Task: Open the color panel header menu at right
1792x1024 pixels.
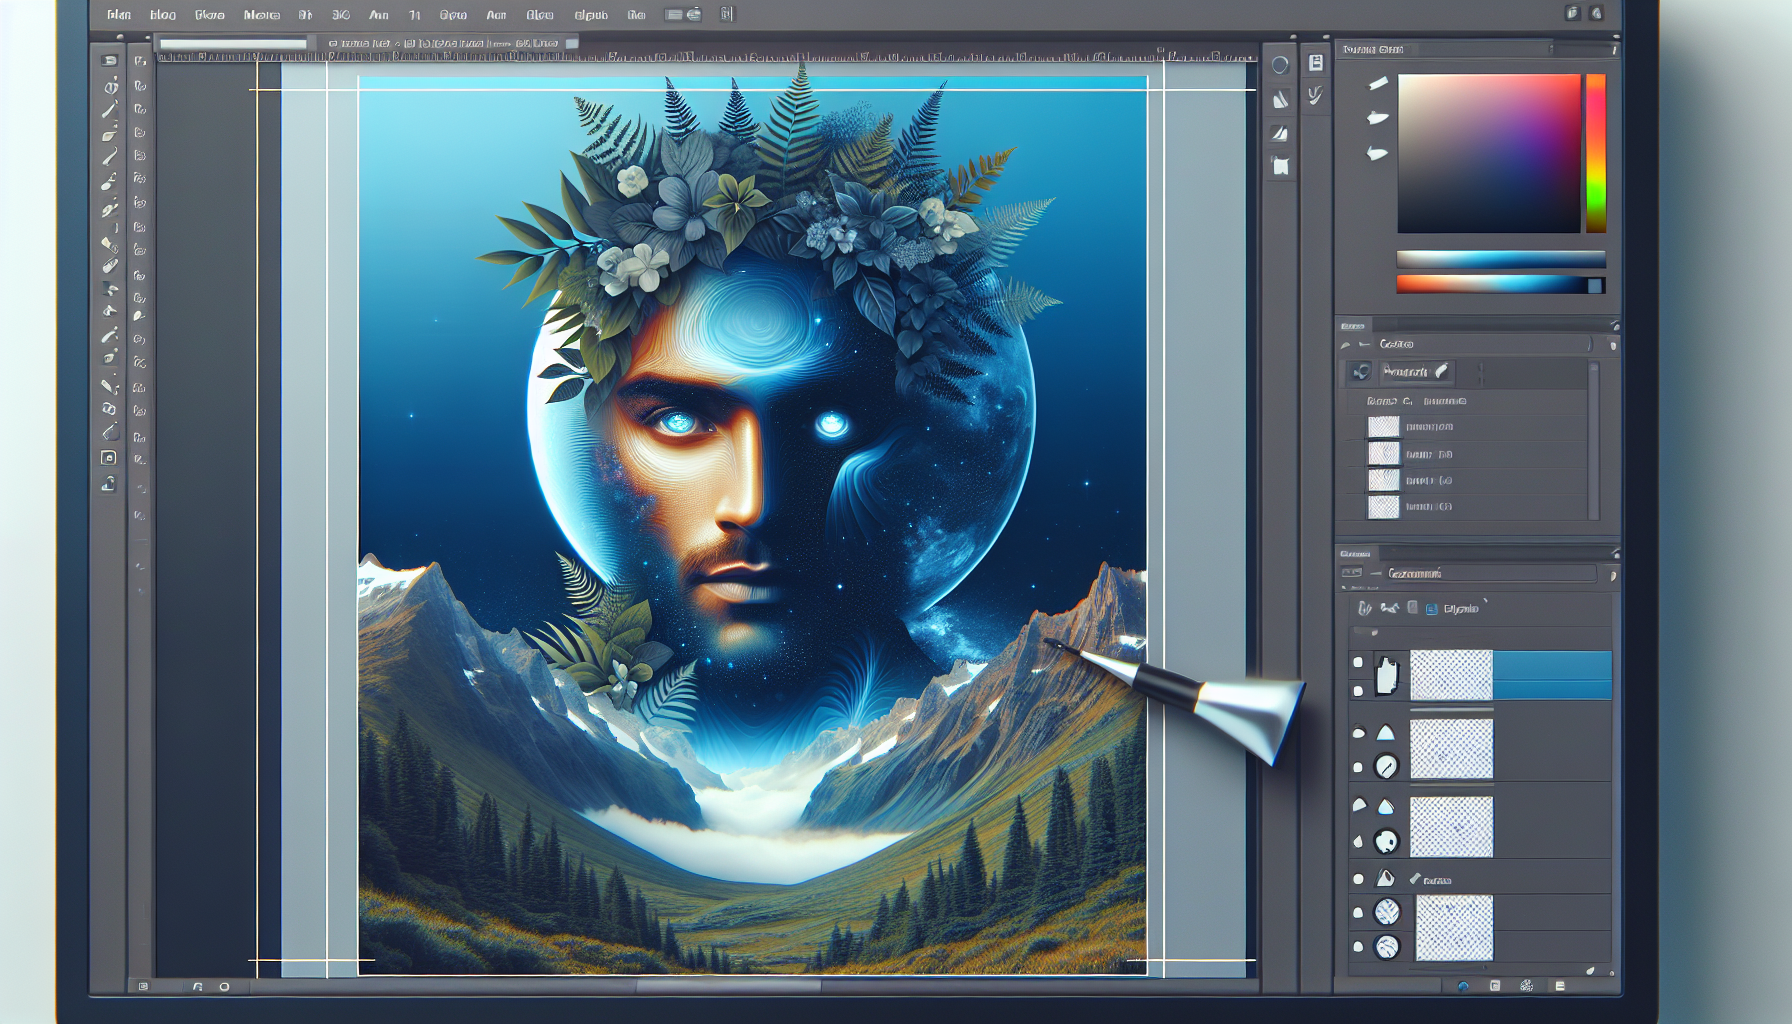Action: click(x=1613, y=49)
